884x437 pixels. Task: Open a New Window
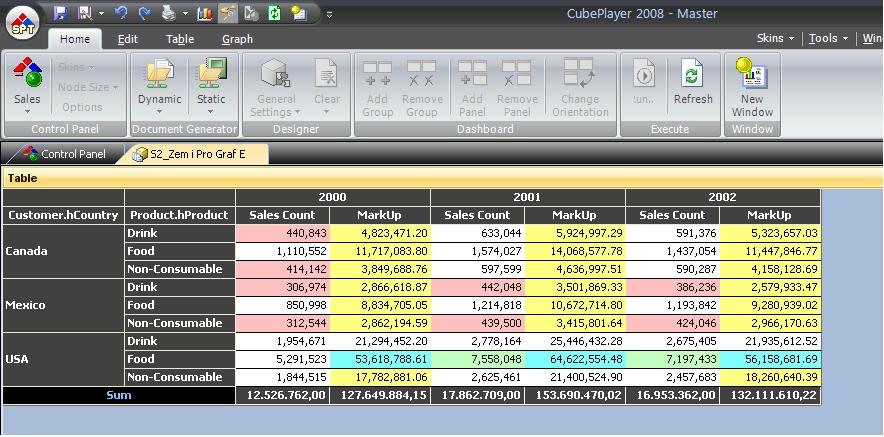tap(752, 88)
